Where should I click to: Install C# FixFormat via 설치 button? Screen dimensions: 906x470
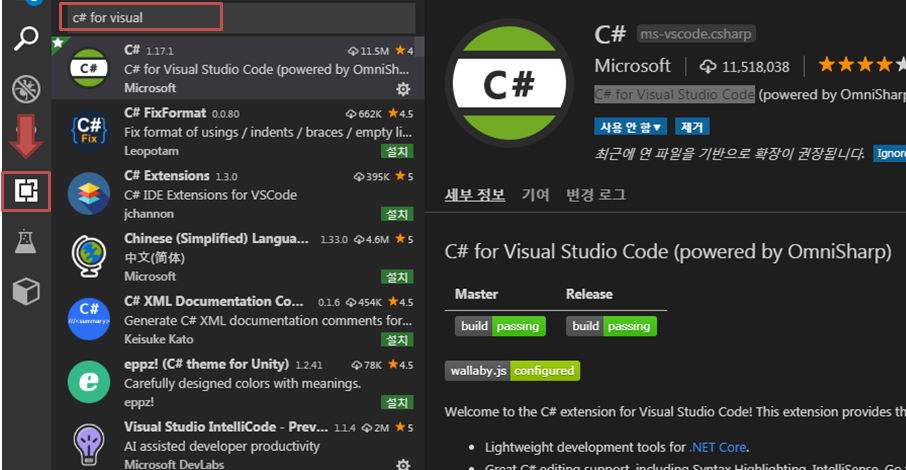click(397, 151)
